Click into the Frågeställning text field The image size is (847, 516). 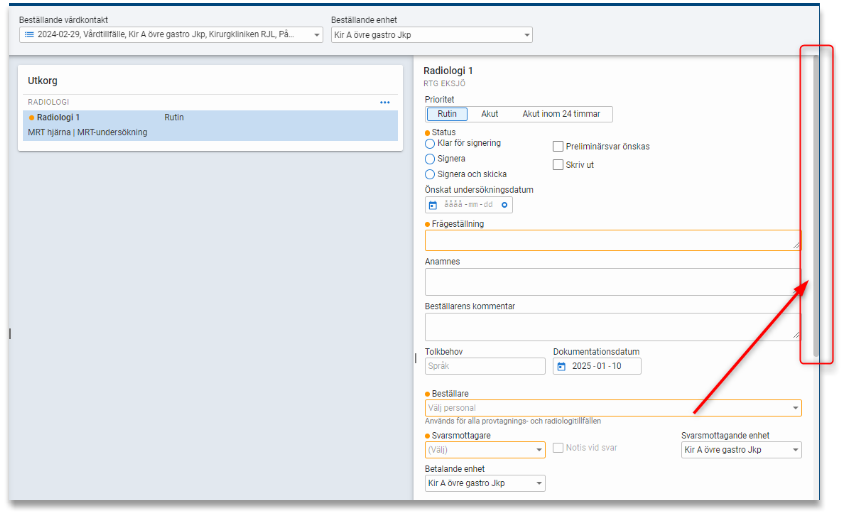pyautogui.click(x=610, y=240)
